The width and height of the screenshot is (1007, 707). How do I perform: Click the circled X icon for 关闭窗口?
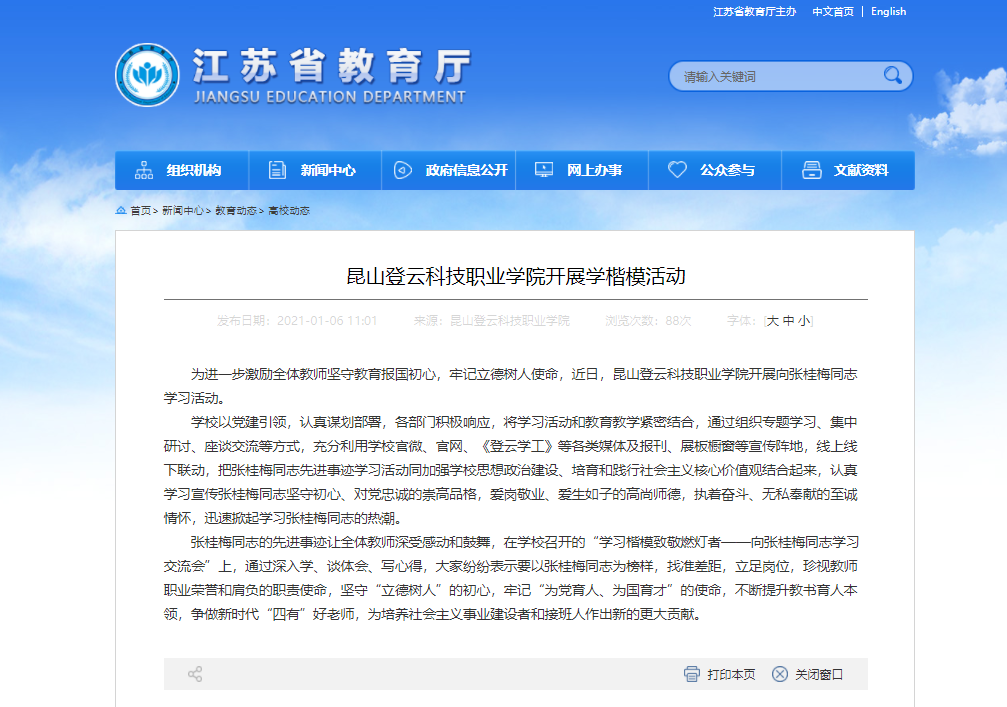click(780, 674)
